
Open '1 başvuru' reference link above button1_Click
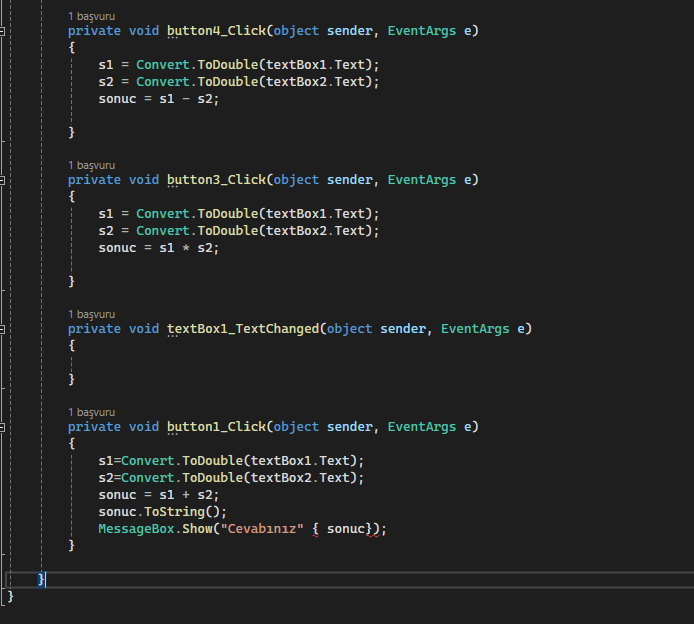pos(92,412)
